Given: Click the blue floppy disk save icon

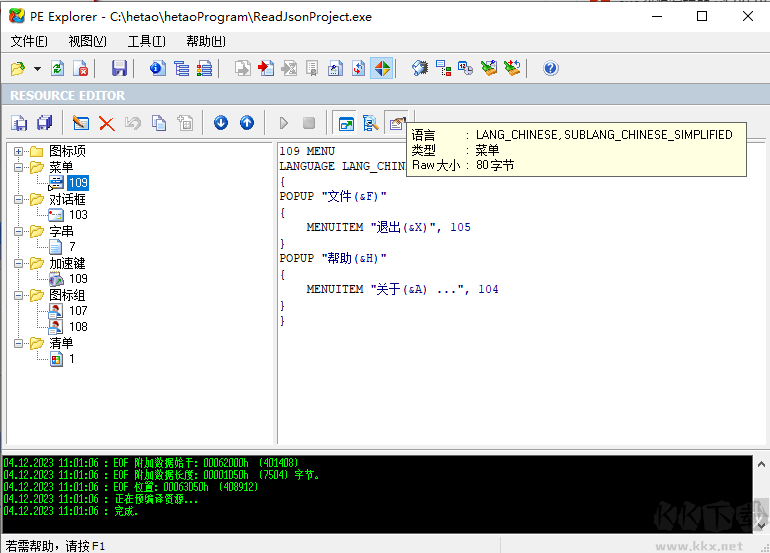Looking at the screenshot, I should (119, 68).
